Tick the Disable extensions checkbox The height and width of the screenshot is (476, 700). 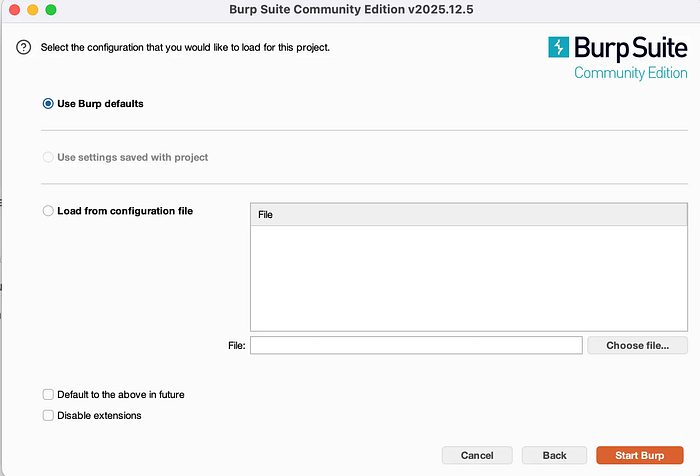[48, 415]
